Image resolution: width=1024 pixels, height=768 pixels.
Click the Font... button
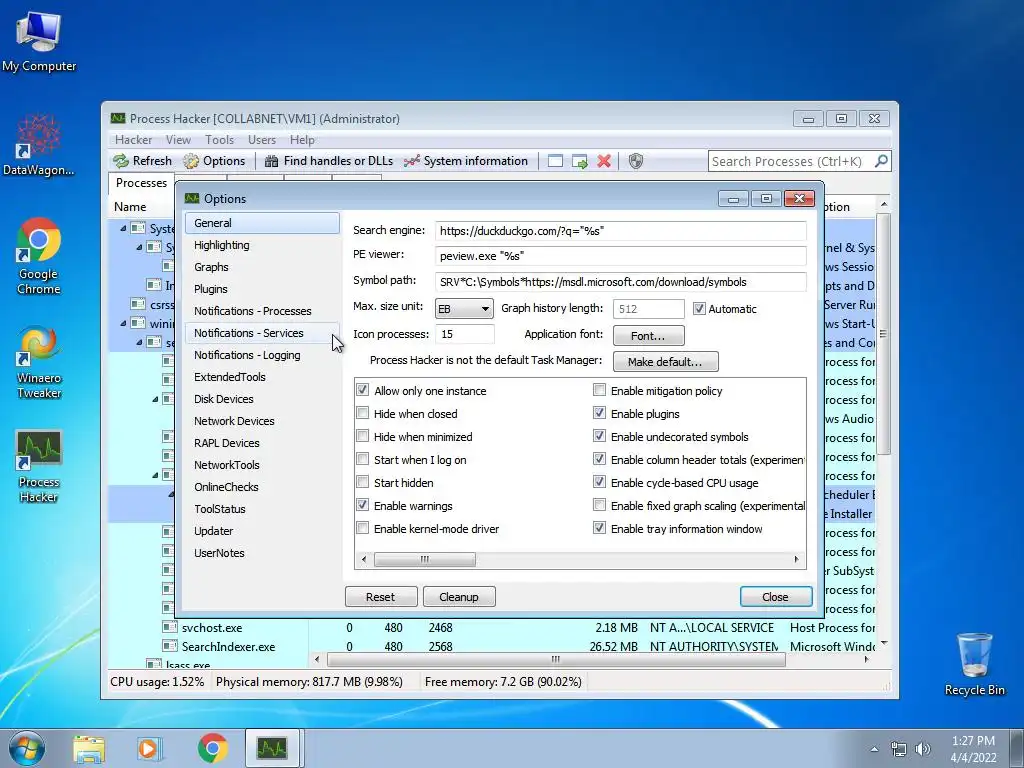pos(648,336)
